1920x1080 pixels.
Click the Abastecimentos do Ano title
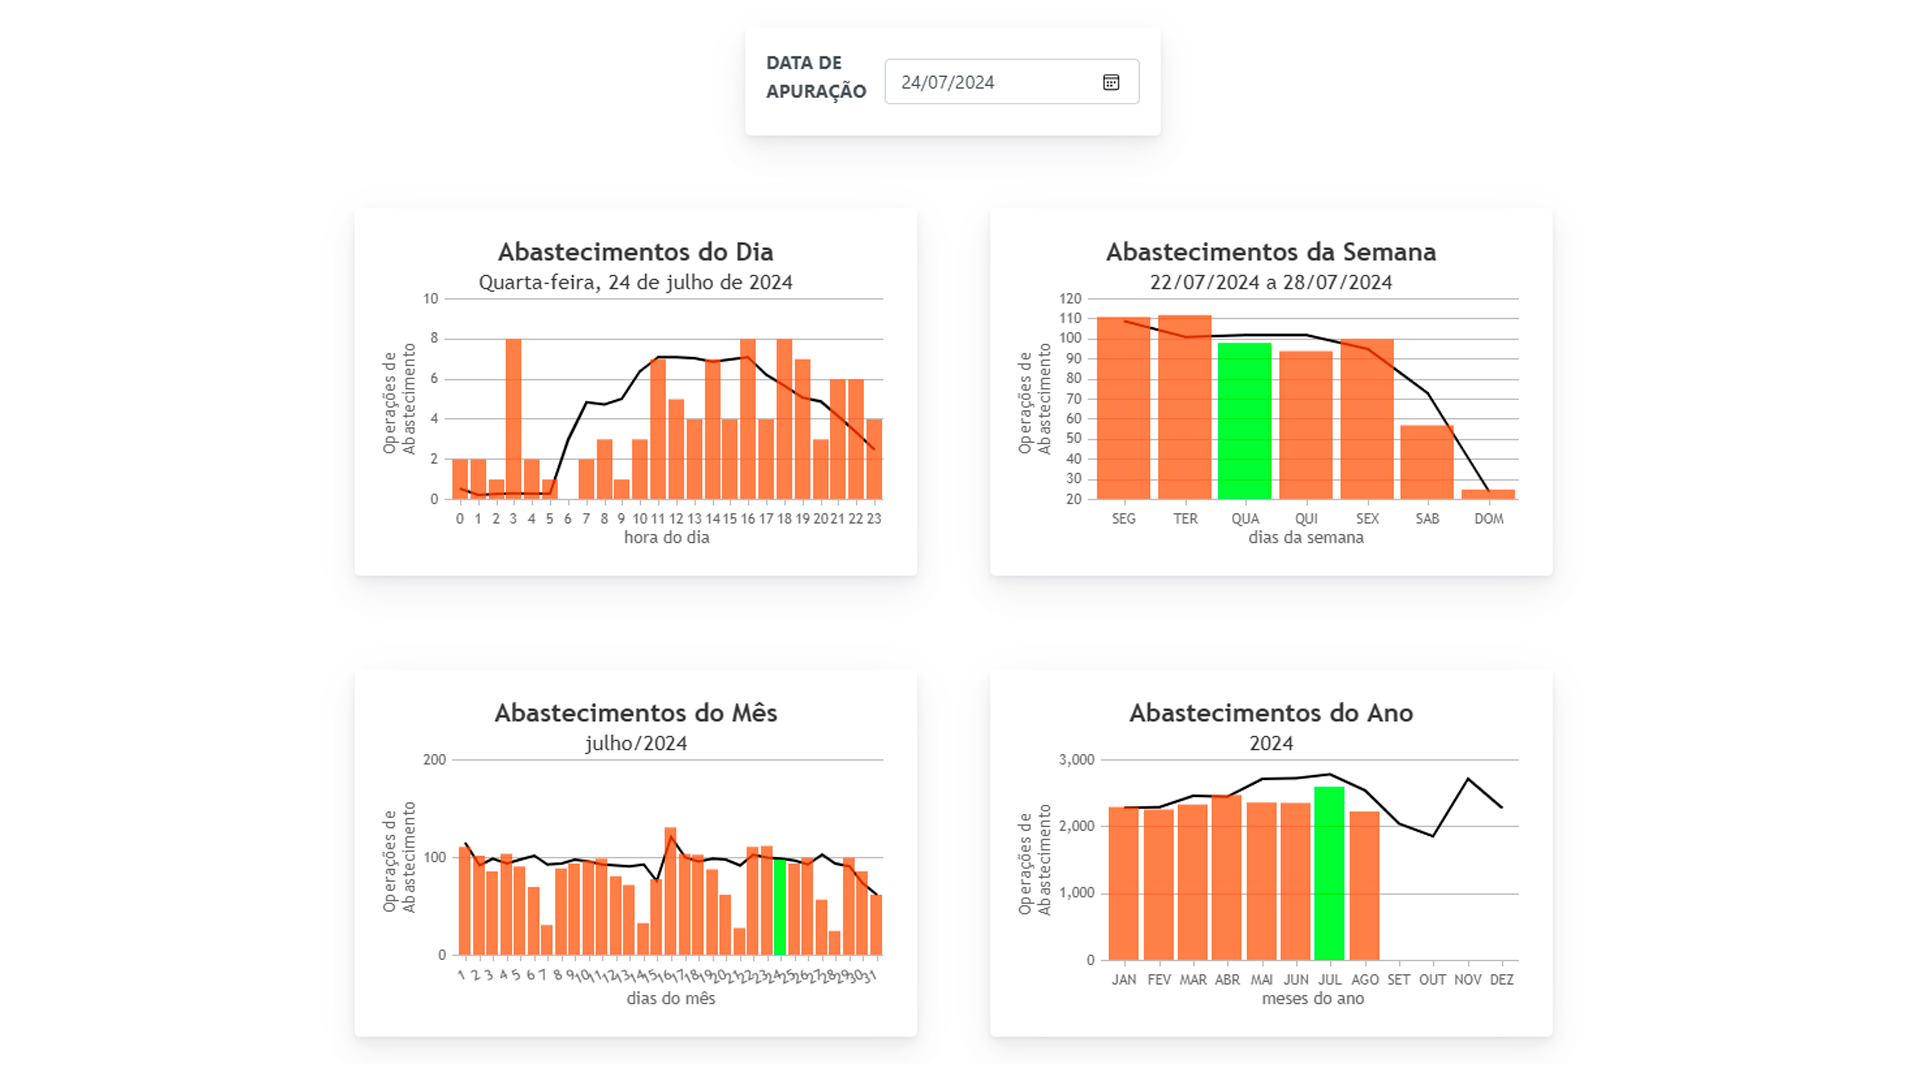point(1270,713)
